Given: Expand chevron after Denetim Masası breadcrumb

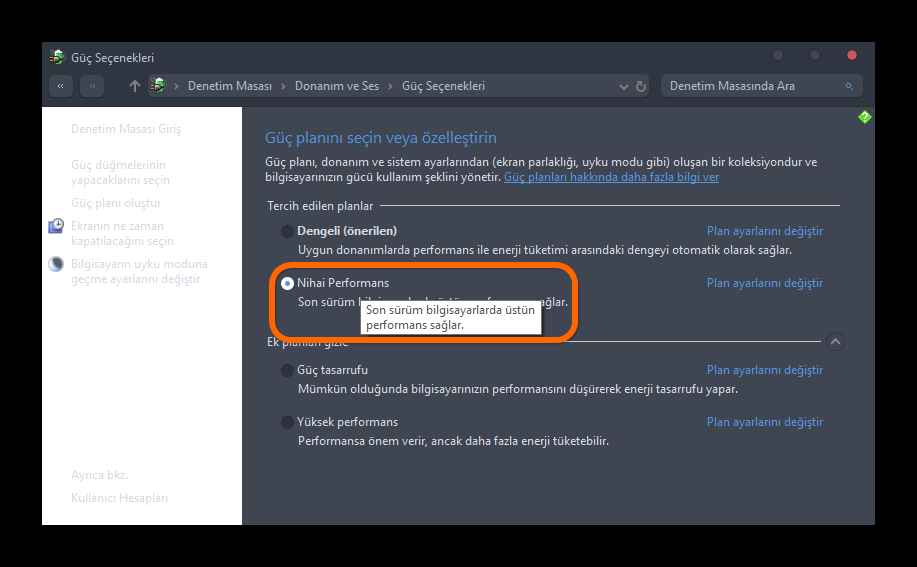Looking at the screenshot, I should tap(283, 87).
